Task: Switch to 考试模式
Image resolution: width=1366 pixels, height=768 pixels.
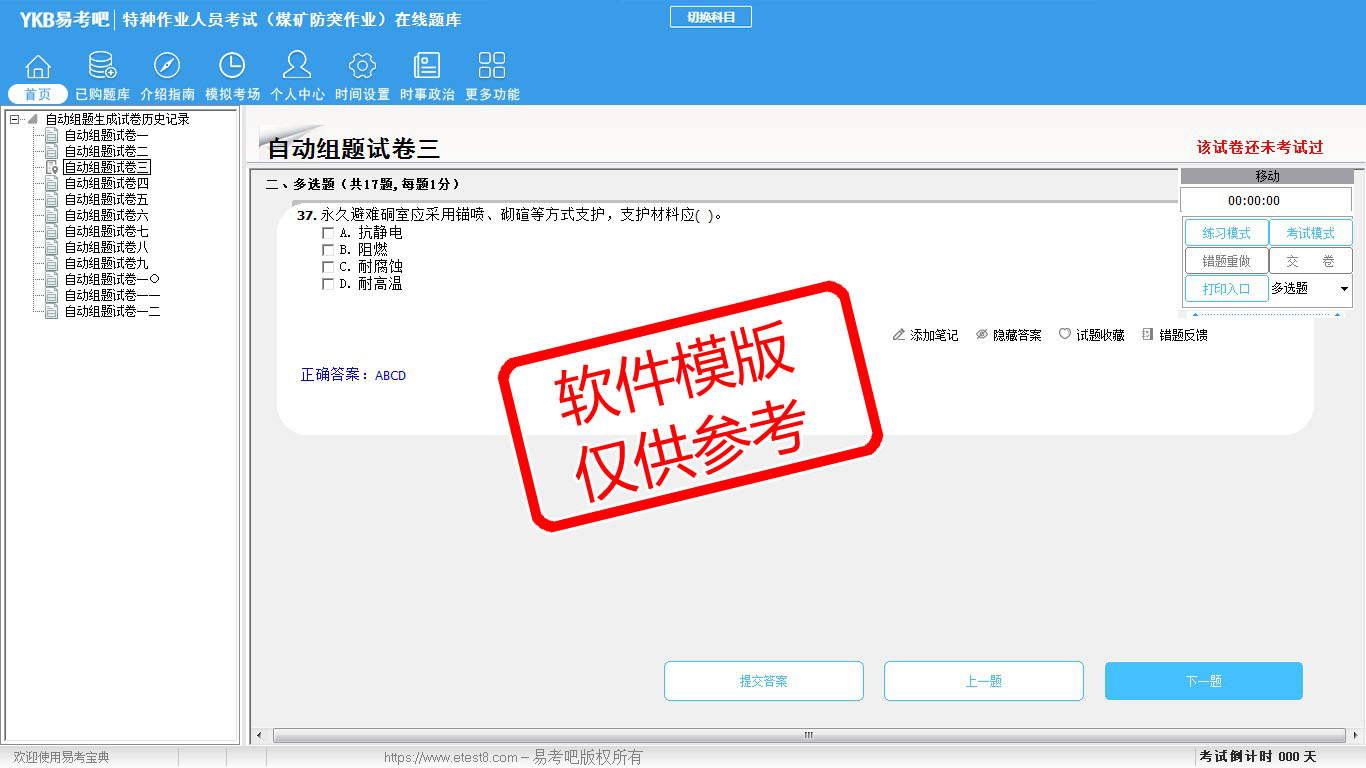Action: pos(1310,233)
